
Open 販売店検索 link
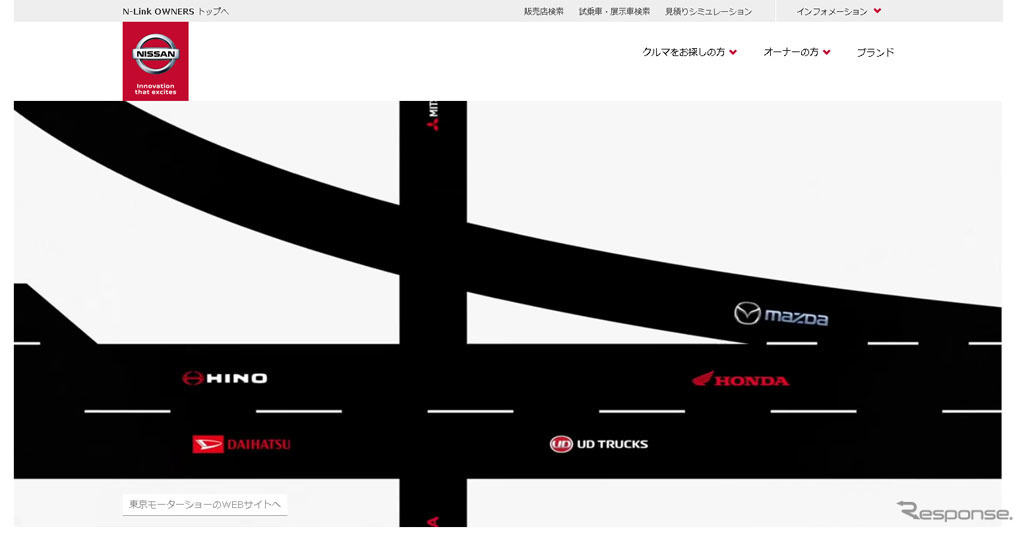pyautogui.click(x=543, y=11)
